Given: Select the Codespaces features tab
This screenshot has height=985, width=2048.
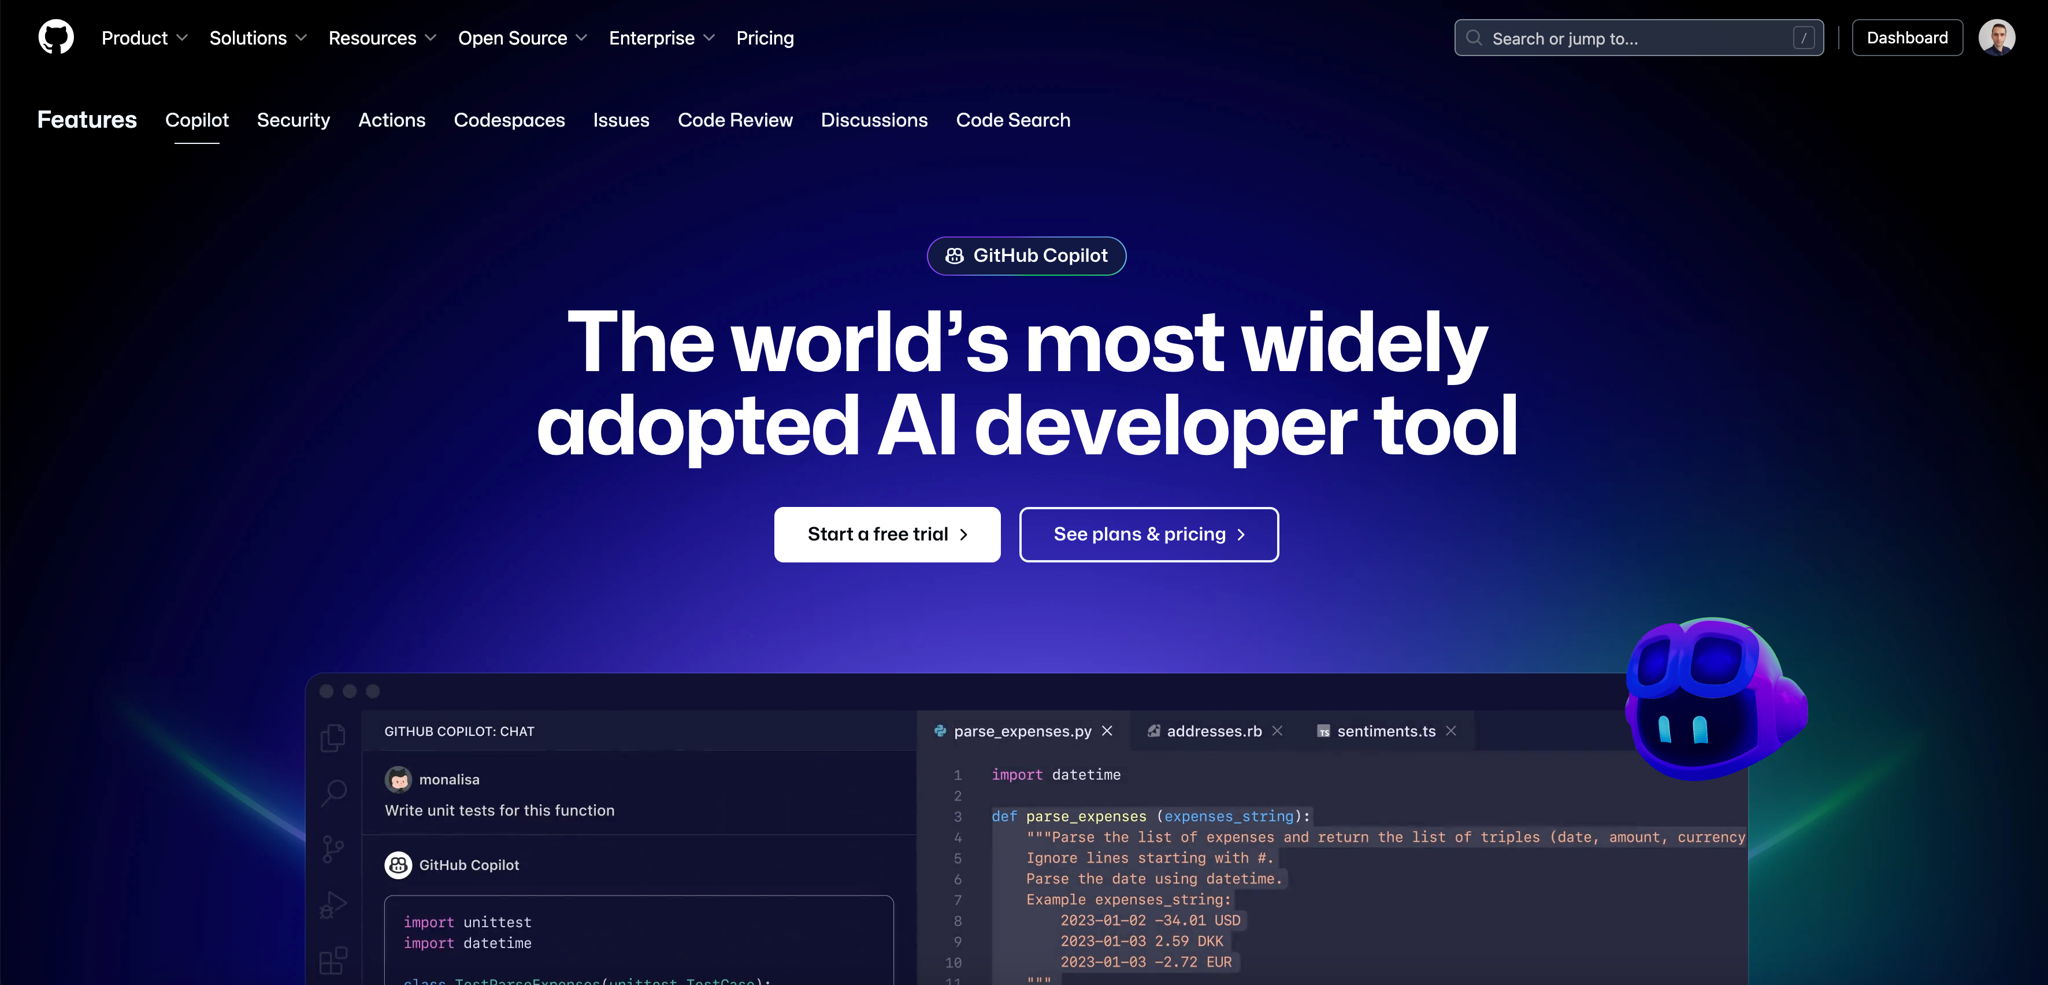Looking at the screenshot, I should 509,120.
